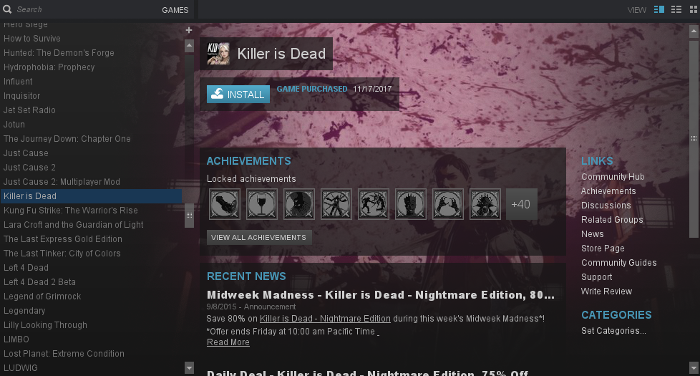The height and width of the screenshot is (376, 700).
Task: Open the sixth locked achievement icon
Action: click(x=410, y=204)
